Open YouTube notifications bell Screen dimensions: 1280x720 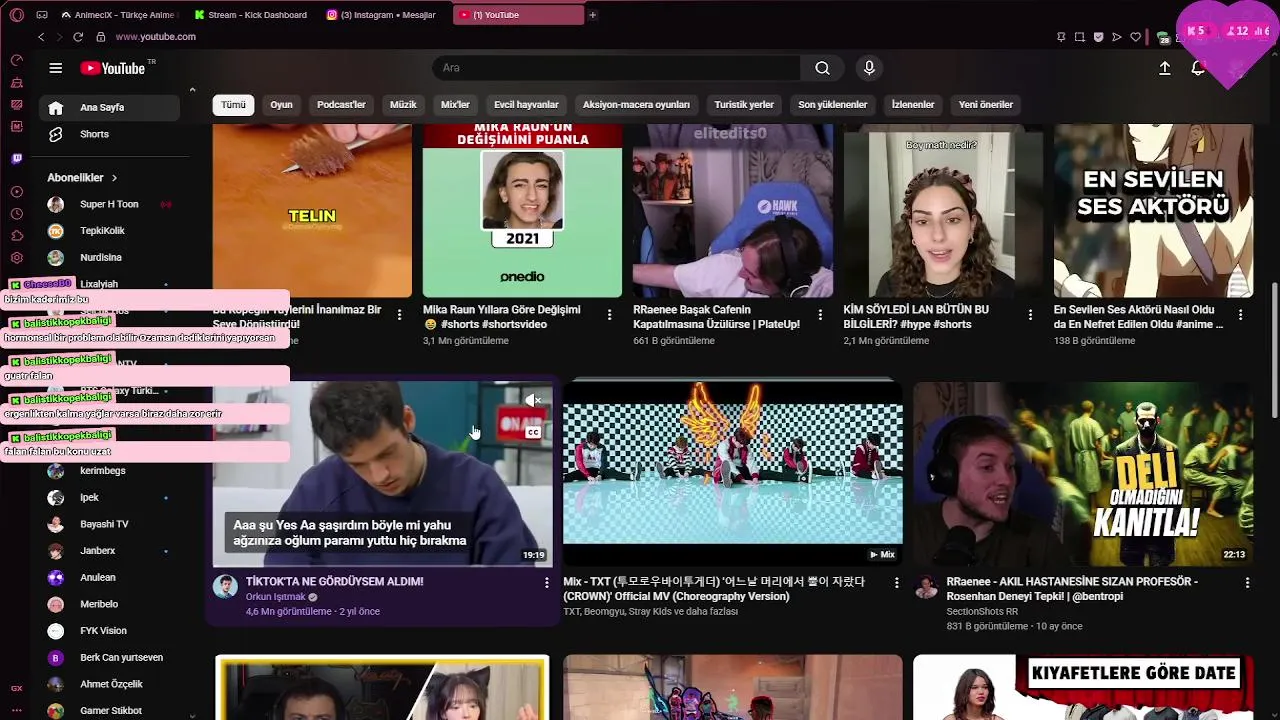(x=1198, y=68)
